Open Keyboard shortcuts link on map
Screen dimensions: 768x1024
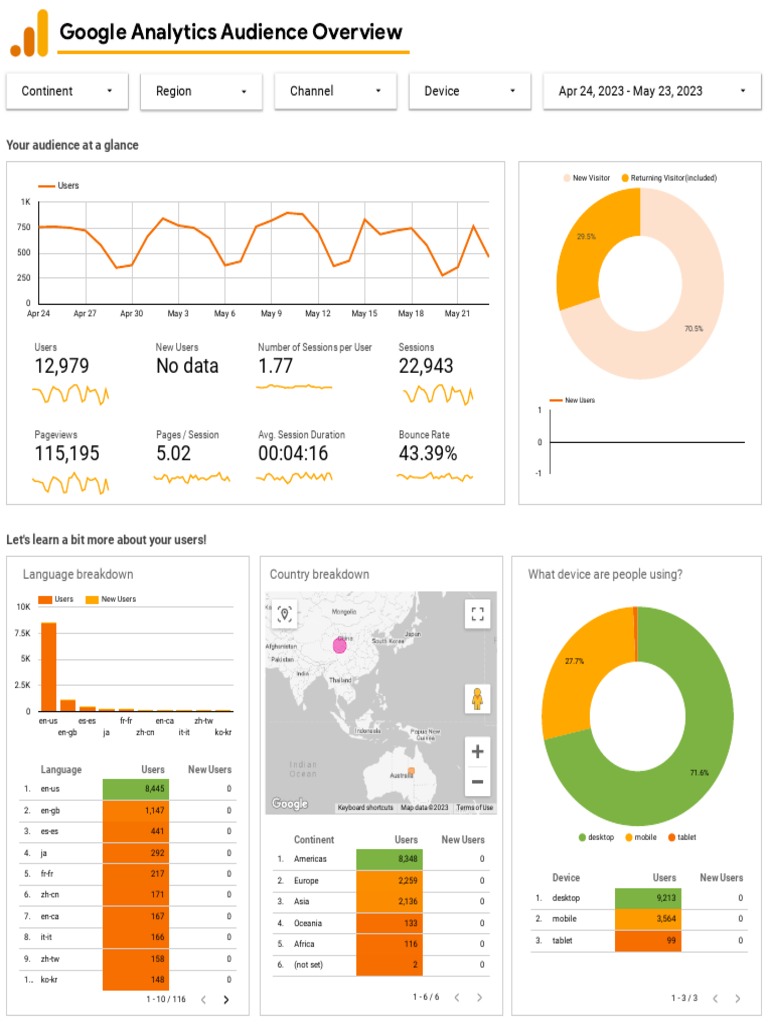365,808
